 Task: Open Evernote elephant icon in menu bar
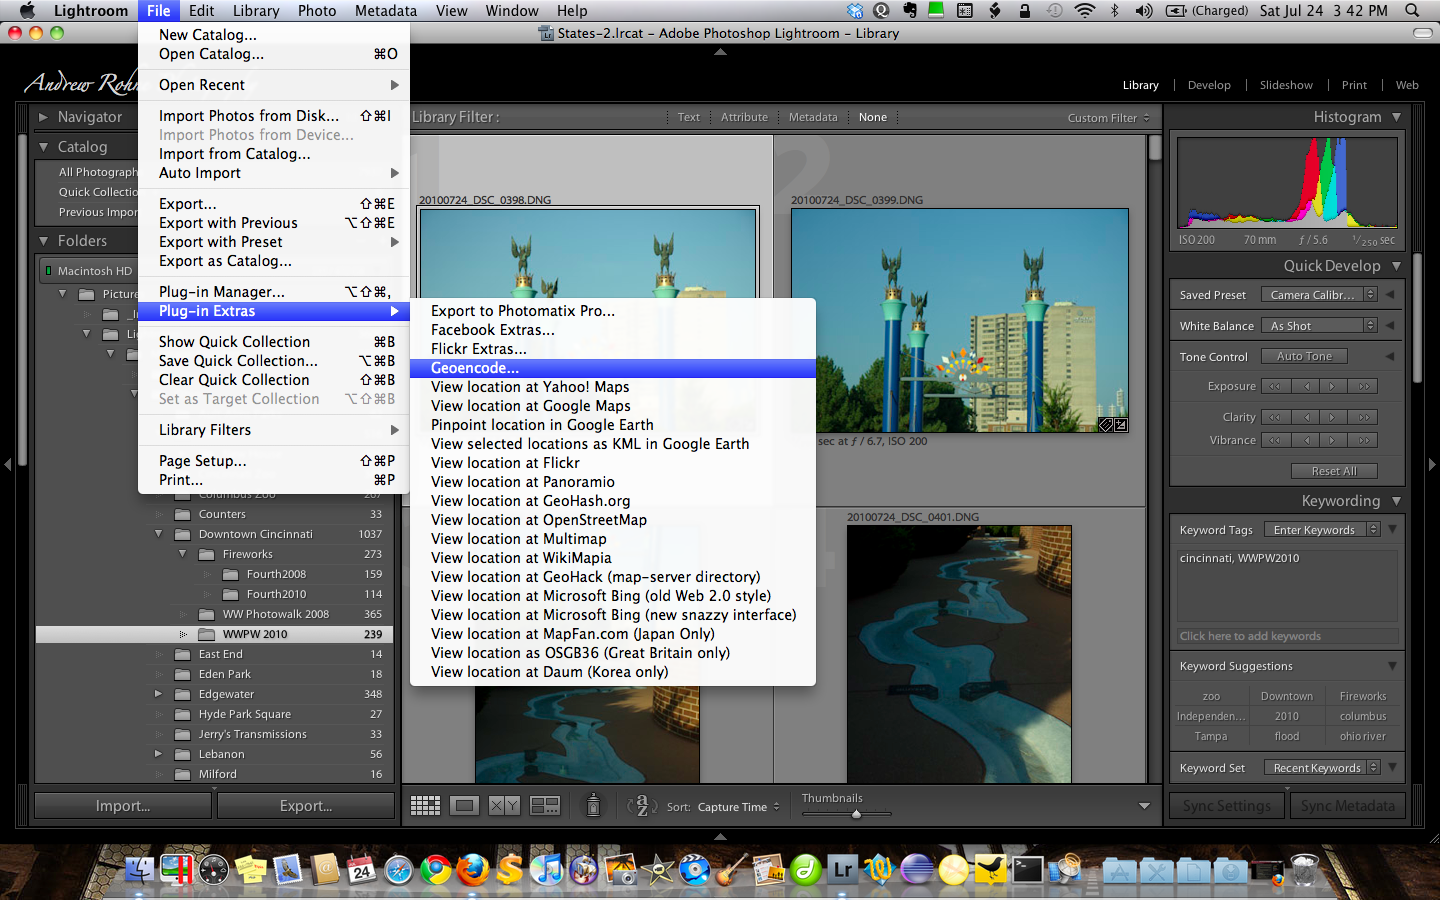coord(909,11)
